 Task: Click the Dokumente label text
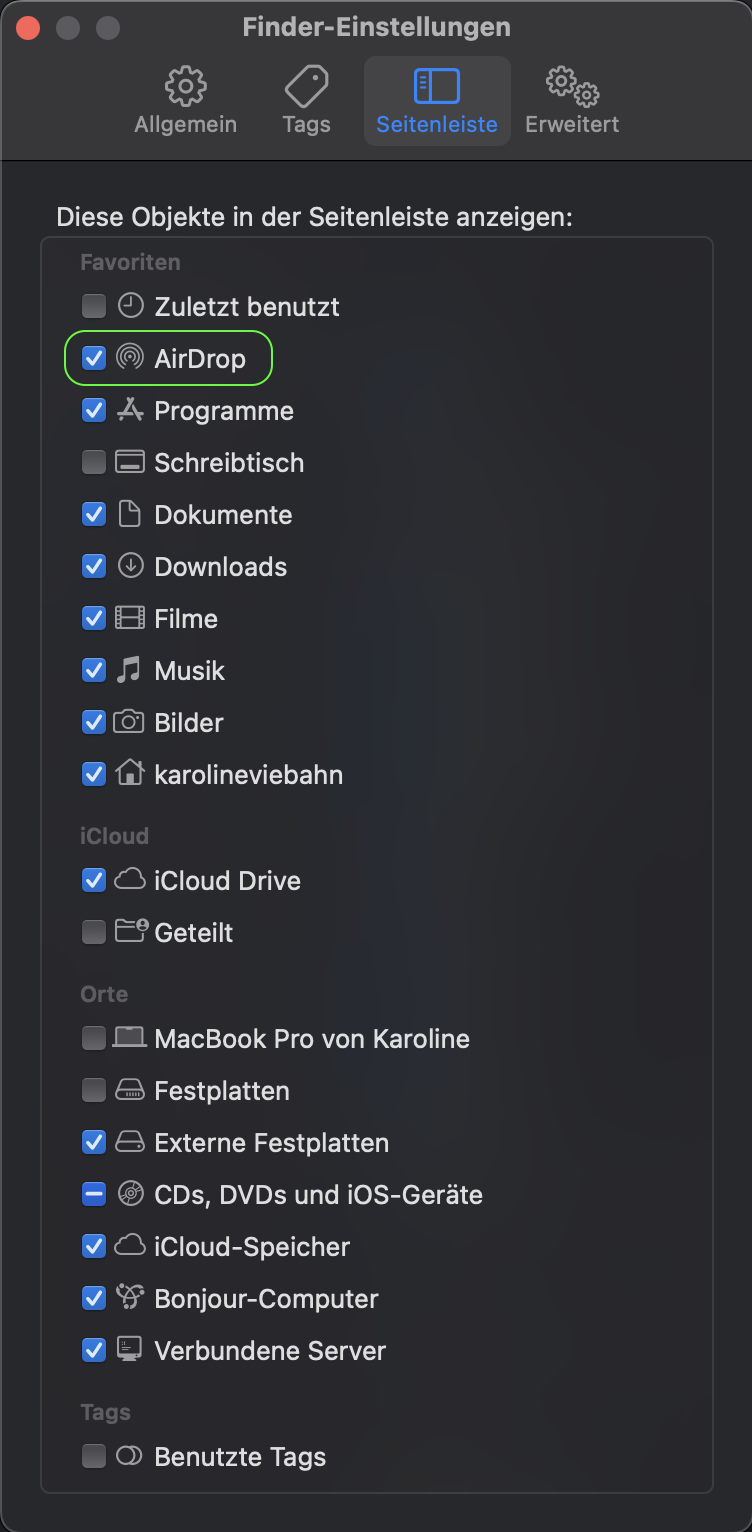coord(223,515)
